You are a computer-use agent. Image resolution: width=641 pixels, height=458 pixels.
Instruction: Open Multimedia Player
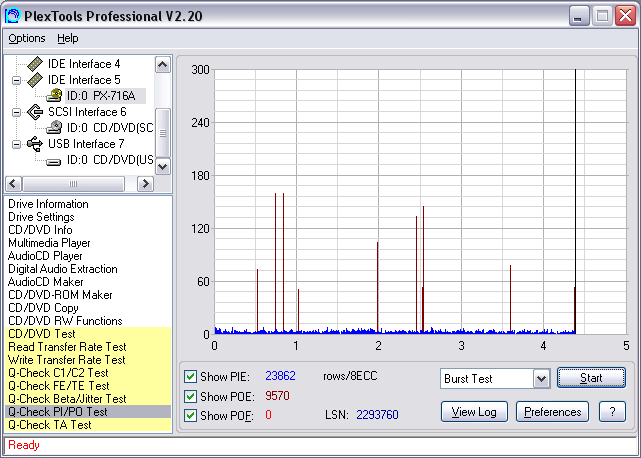(49, 243)
